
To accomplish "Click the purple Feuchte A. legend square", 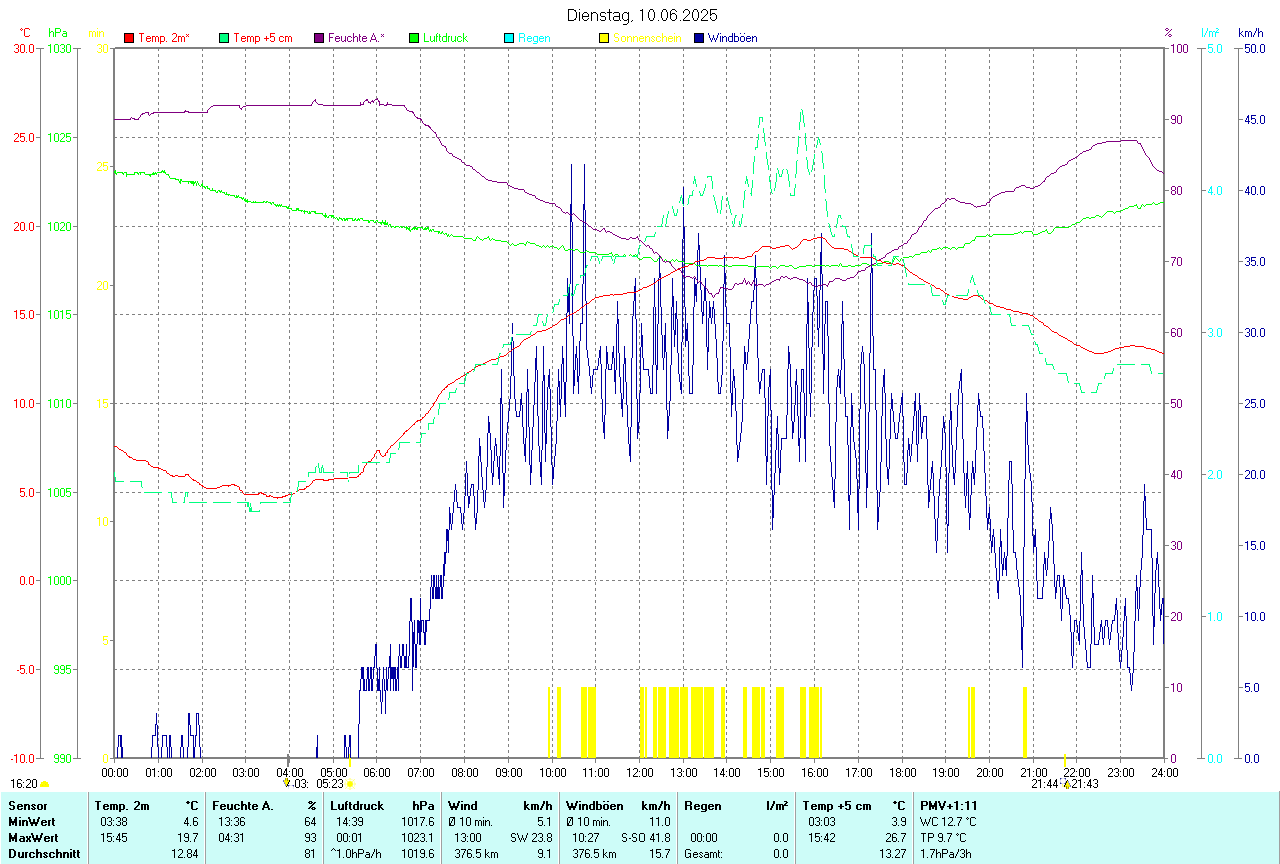I will coord(319,38).
